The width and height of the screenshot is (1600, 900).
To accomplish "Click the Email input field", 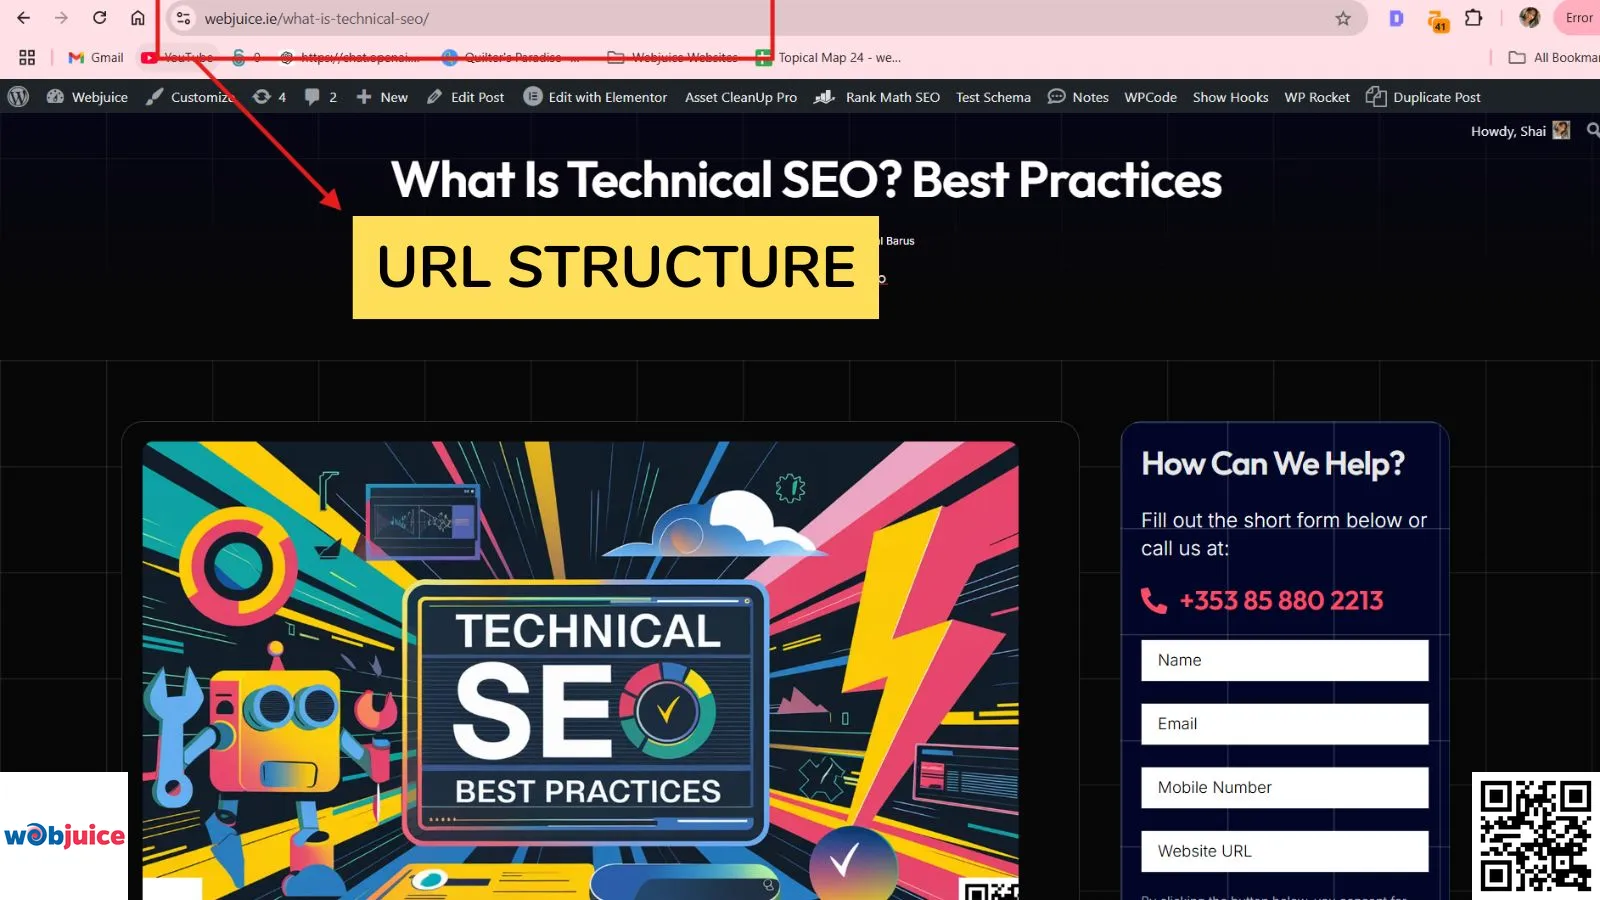I will [x=1285, y=724].
